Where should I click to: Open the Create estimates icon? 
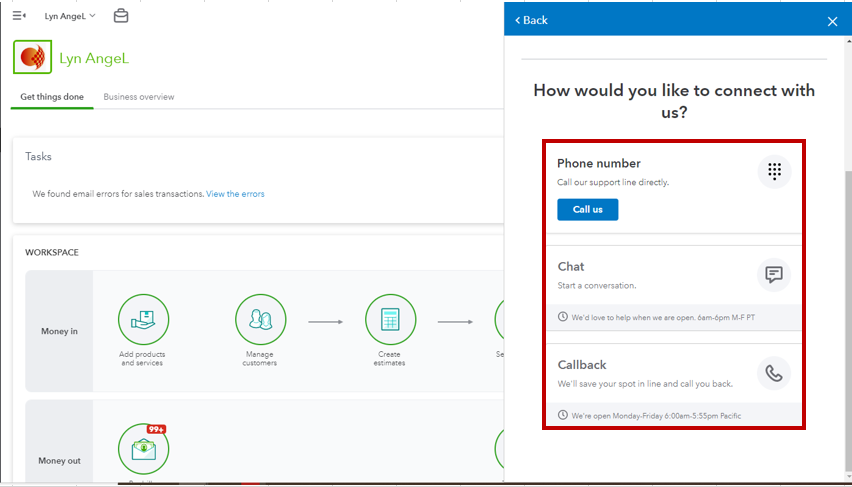click(x=390, y=320)
